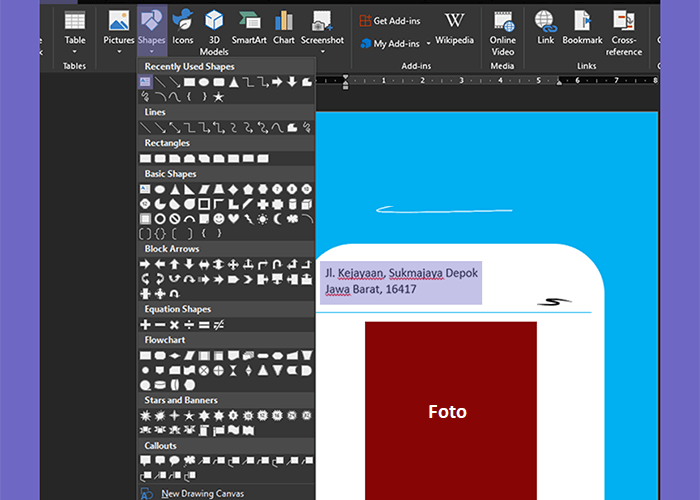Pick the minus sign in Equation Shapes
Screen dimensions: 700x500
coord(160,325)
